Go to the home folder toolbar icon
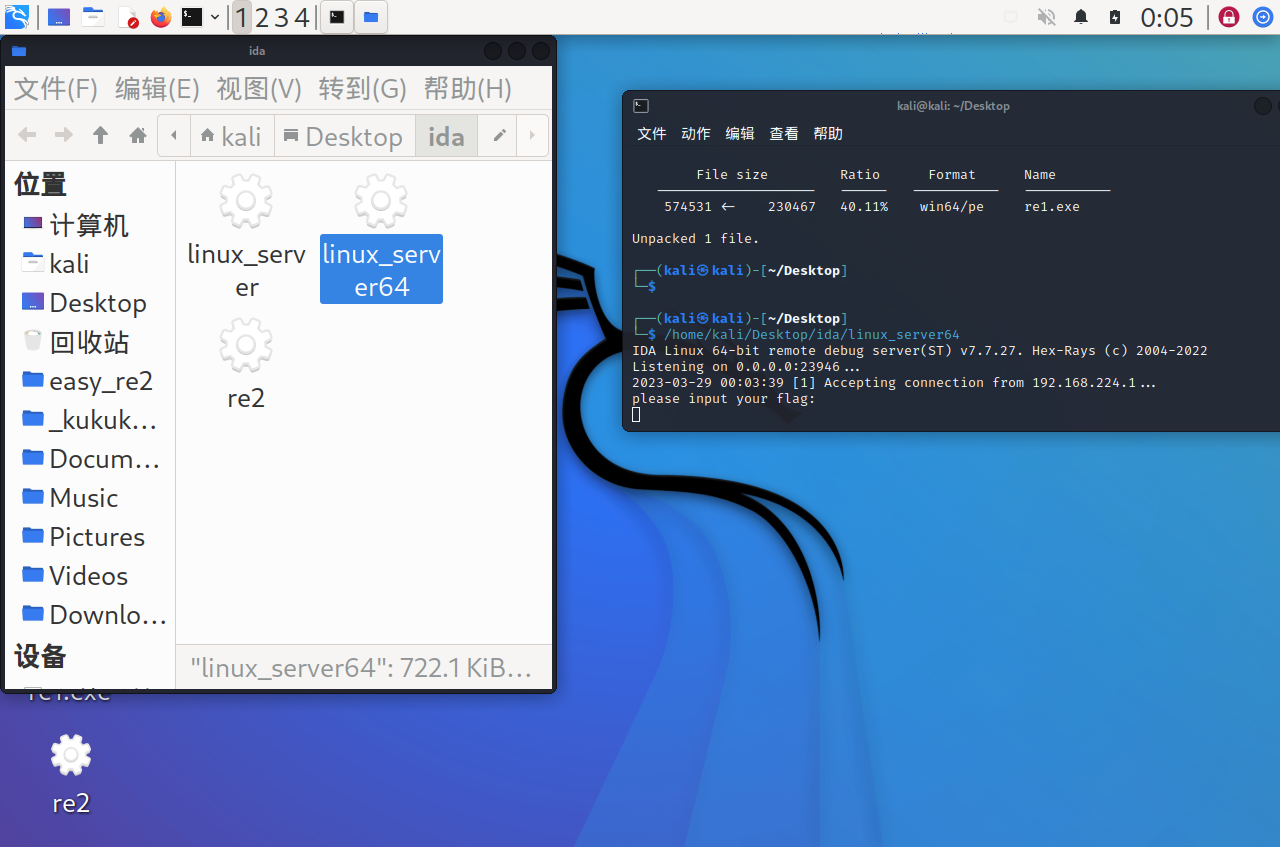The height and width of the screenshot is (847, 1280). click(x=138, y=135)
